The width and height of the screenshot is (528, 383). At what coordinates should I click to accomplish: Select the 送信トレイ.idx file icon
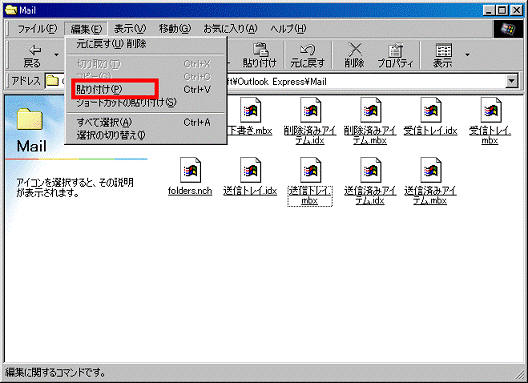click(250, 170)
